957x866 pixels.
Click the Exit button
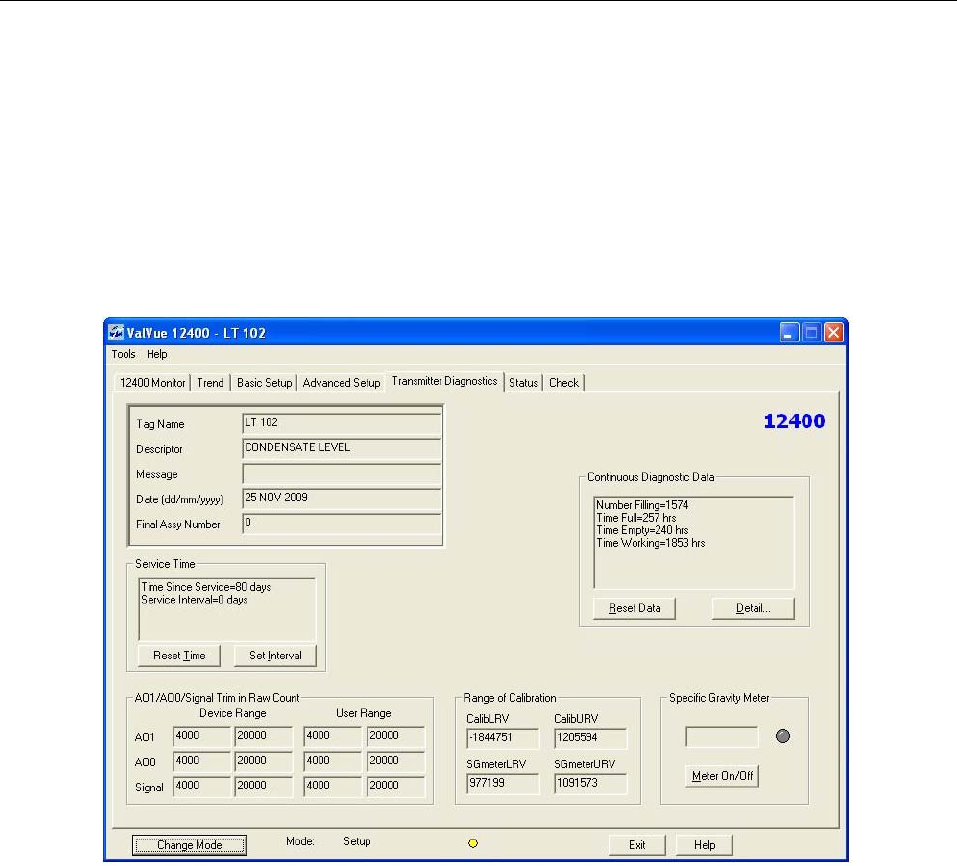[x=637, y=845]
